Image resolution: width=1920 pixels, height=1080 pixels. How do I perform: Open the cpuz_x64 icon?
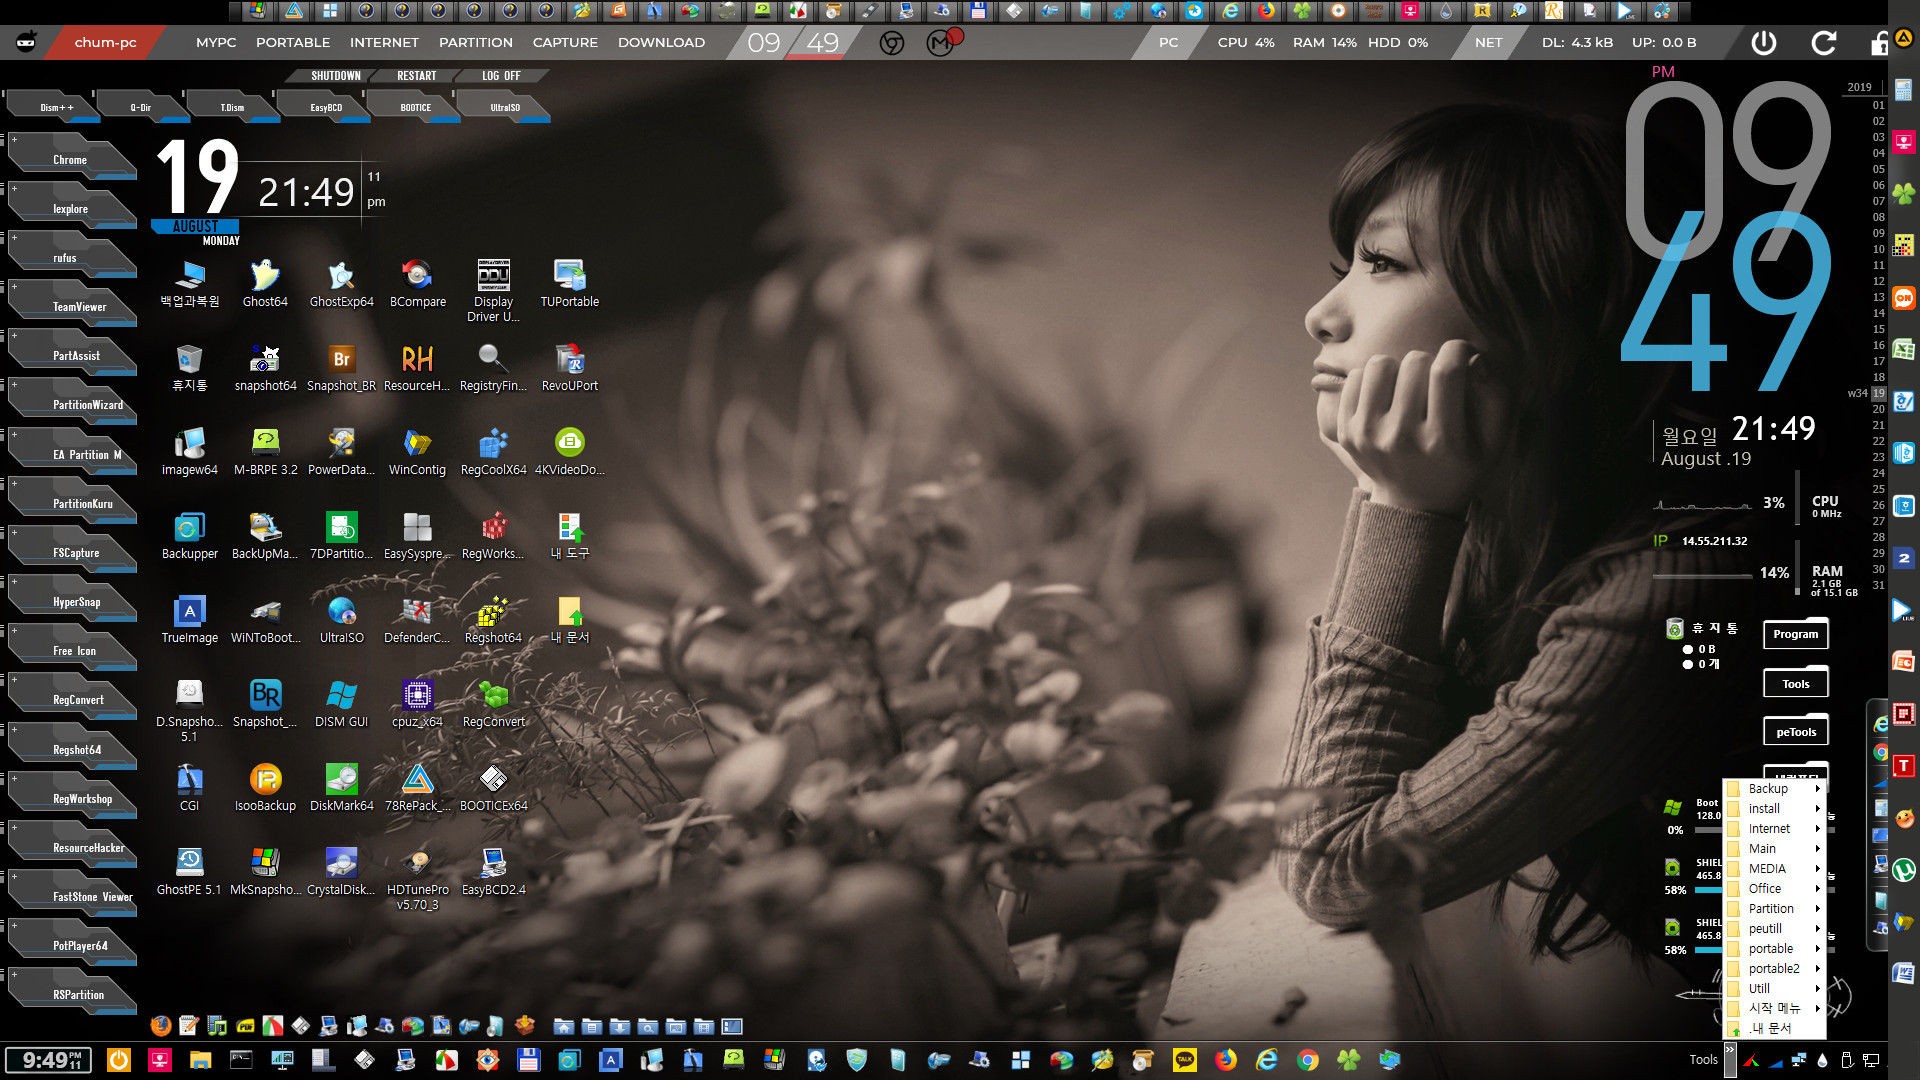pos(417,704)
